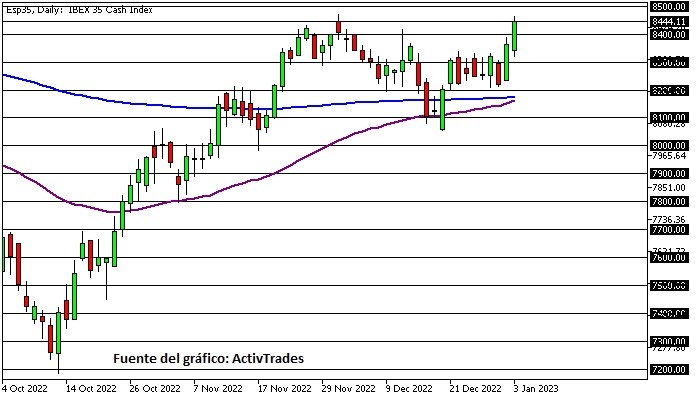700x400 pixels.
Task: Click the 29 Nov 2022 date label
Action: click(x=346, y=387)
